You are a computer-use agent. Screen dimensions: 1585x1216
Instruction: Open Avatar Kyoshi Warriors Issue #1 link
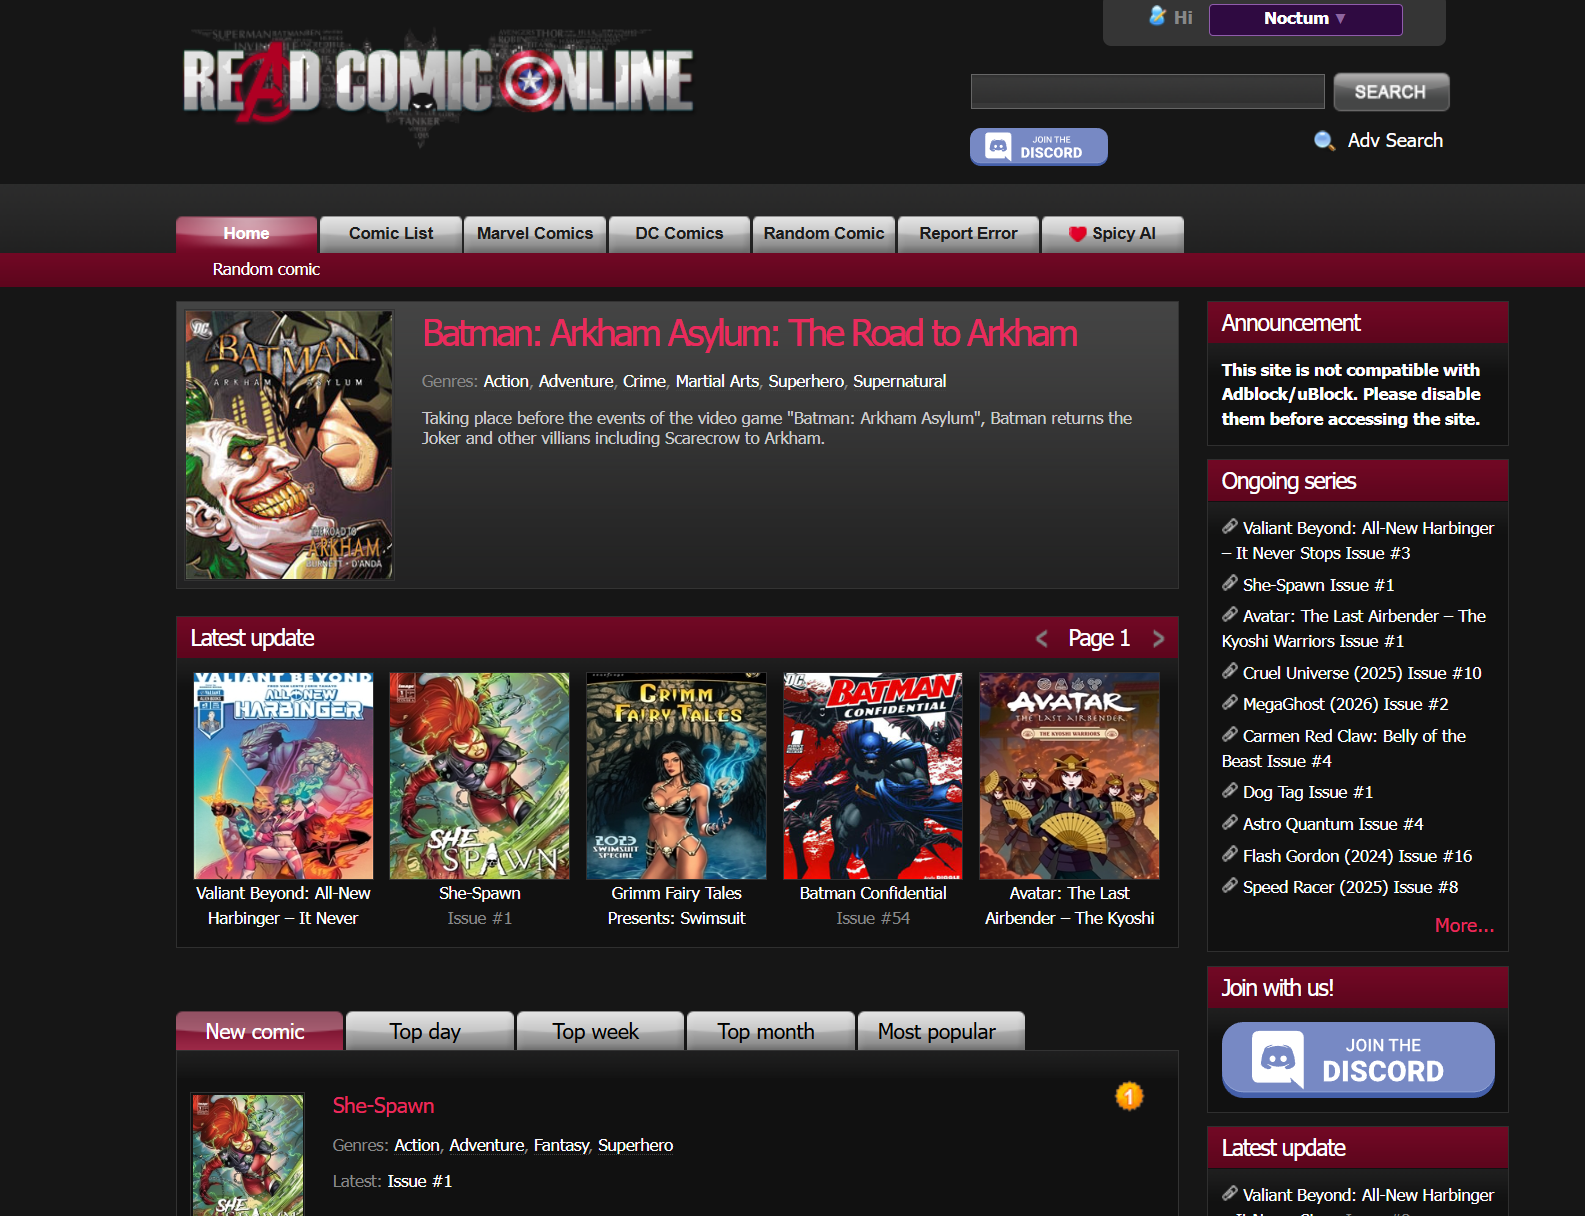click(x=1354, y=628)
